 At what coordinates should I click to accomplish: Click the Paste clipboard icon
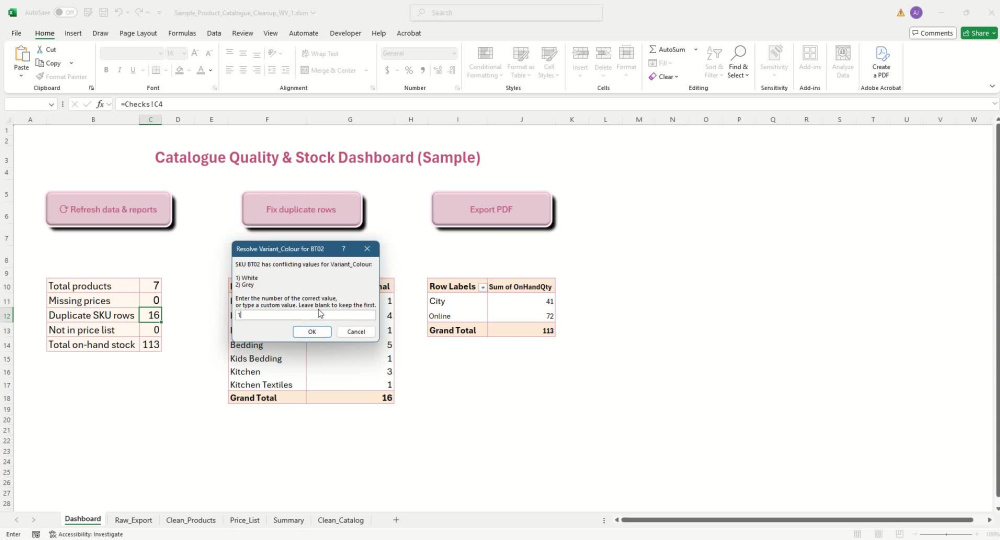(22, 55)
